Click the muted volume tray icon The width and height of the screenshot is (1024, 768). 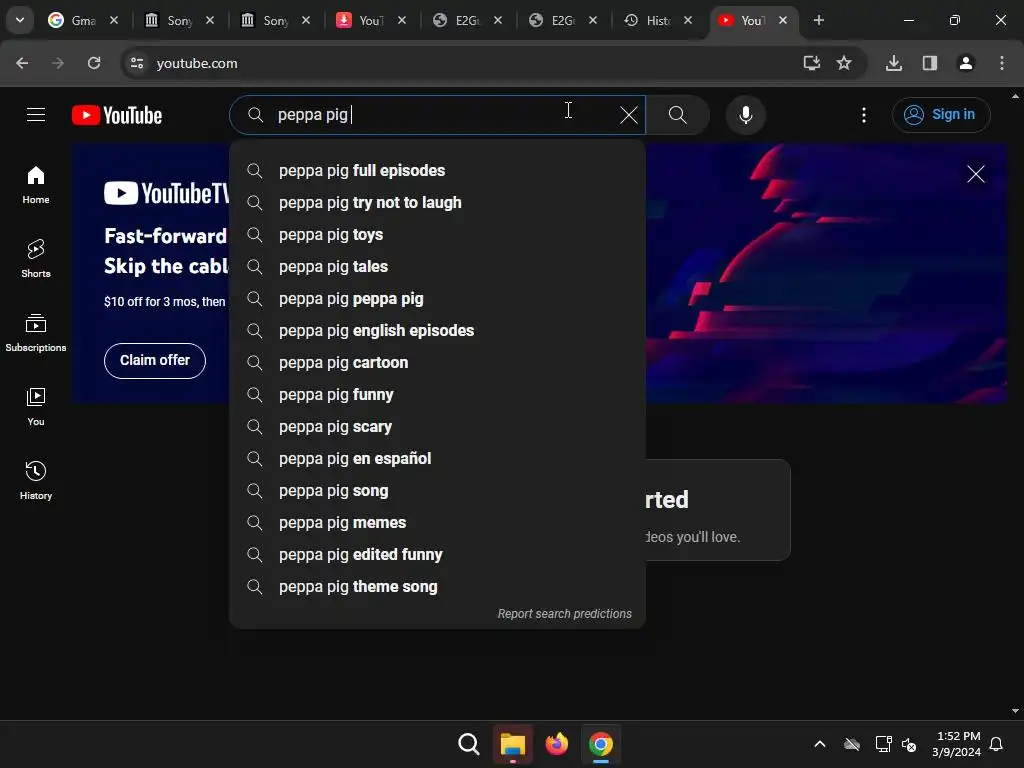click(908, 744)
